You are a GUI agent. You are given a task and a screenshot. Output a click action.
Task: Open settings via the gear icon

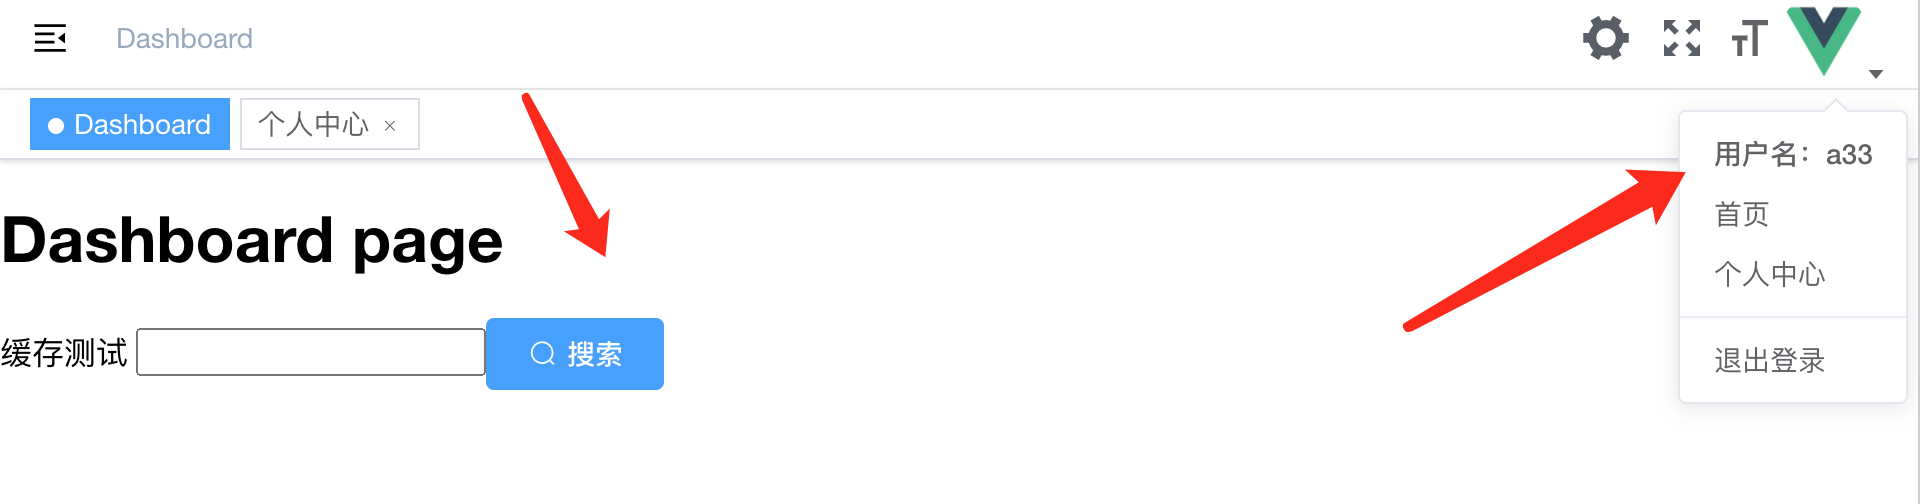(1606, 39)
